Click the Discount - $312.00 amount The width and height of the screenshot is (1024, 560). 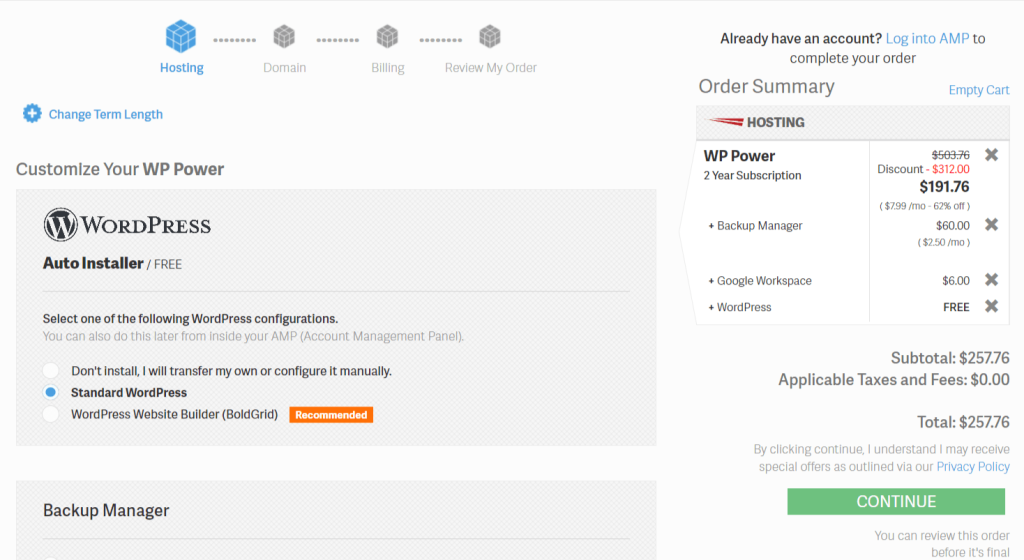point(923,169)
